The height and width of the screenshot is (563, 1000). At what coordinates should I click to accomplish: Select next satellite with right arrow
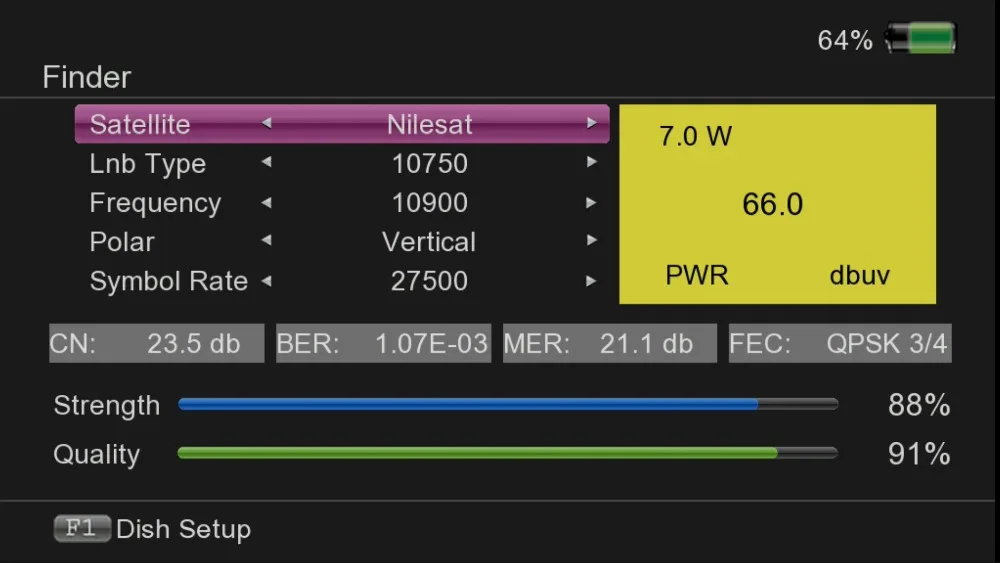(x=591, y=123)
